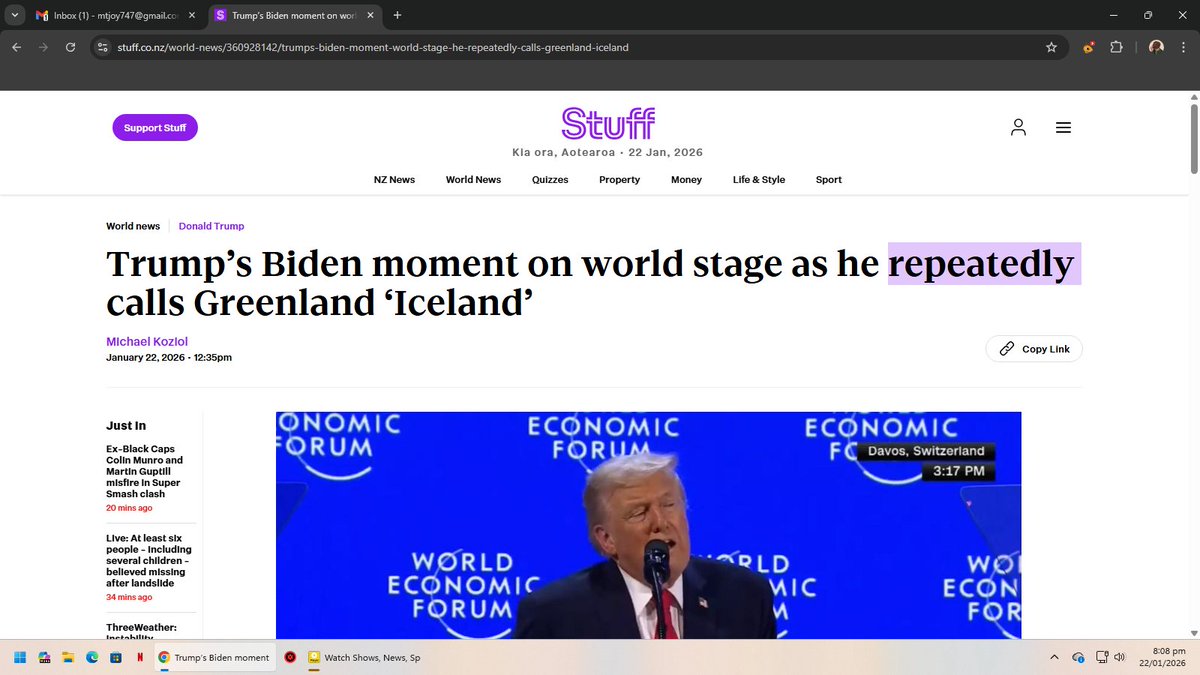
Task: Expand the hidden icons tray arrow
Action: [1054, 657]
